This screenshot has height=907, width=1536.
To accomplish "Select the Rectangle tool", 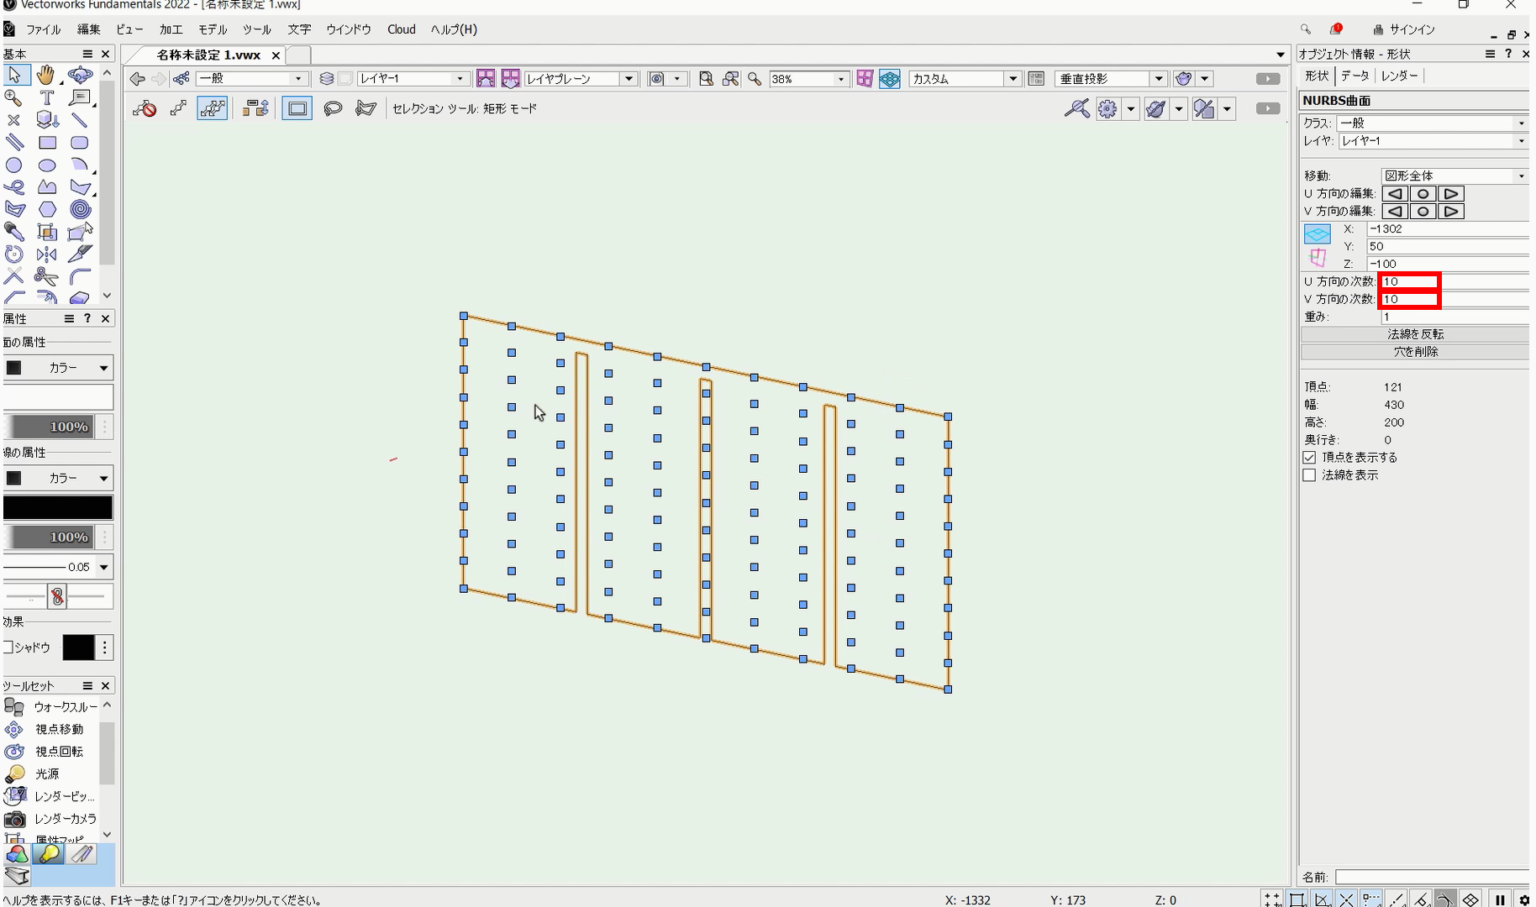I will point(46,141).
